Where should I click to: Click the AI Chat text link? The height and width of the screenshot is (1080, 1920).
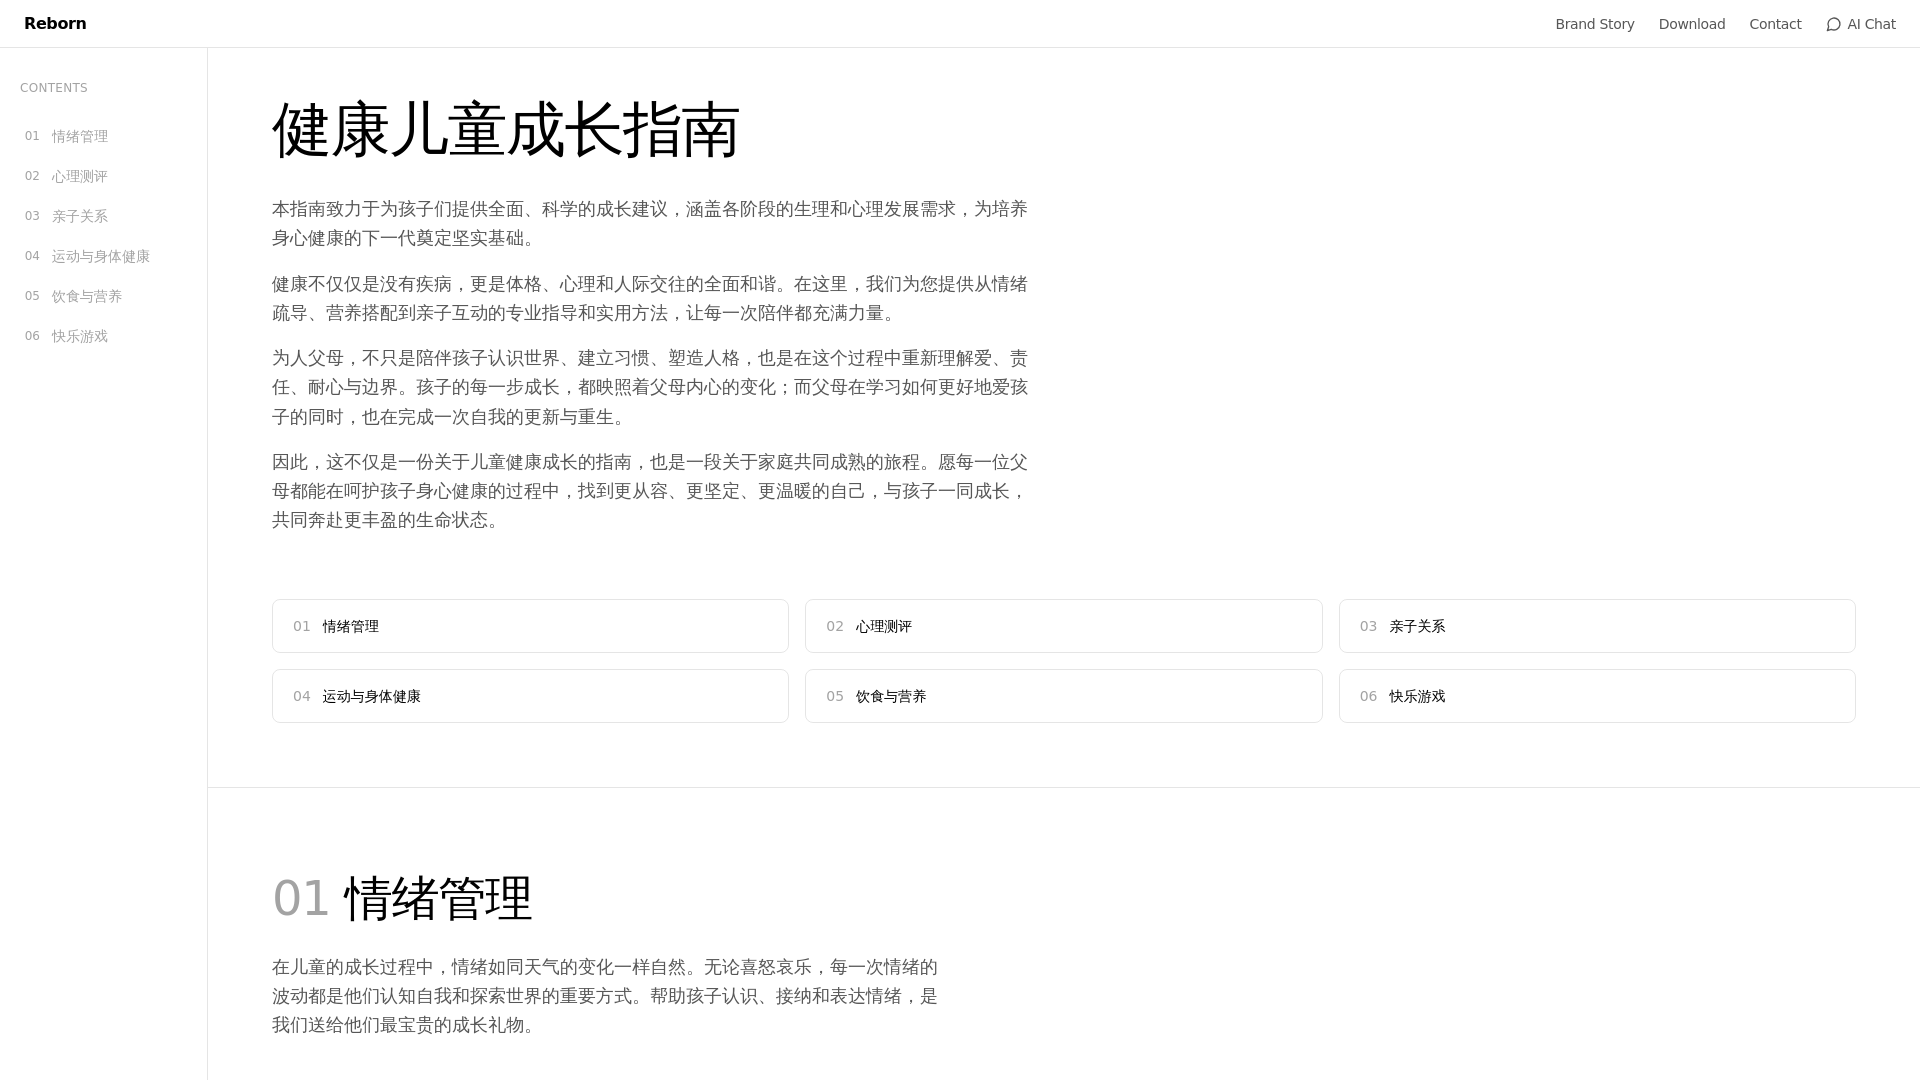(1871, 24)
